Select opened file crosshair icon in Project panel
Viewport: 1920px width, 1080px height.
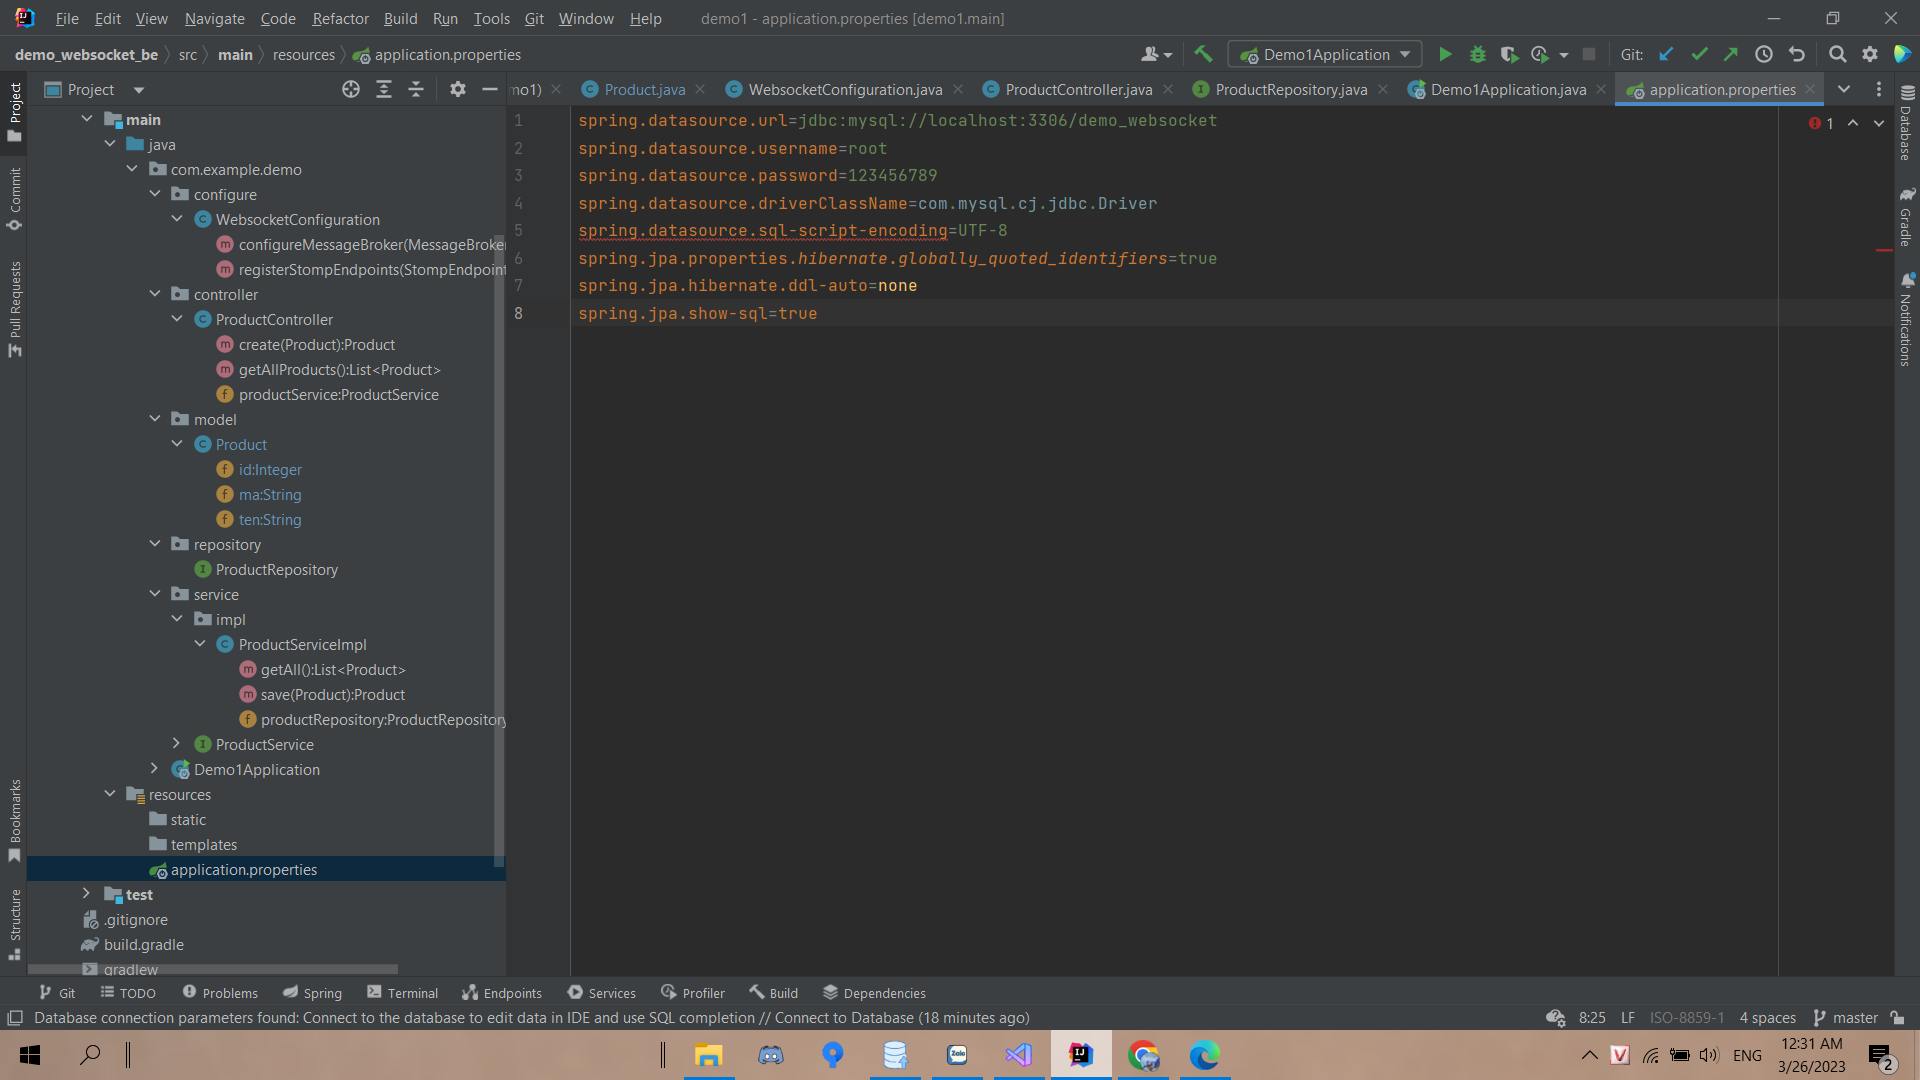click(x=351, y=90)
